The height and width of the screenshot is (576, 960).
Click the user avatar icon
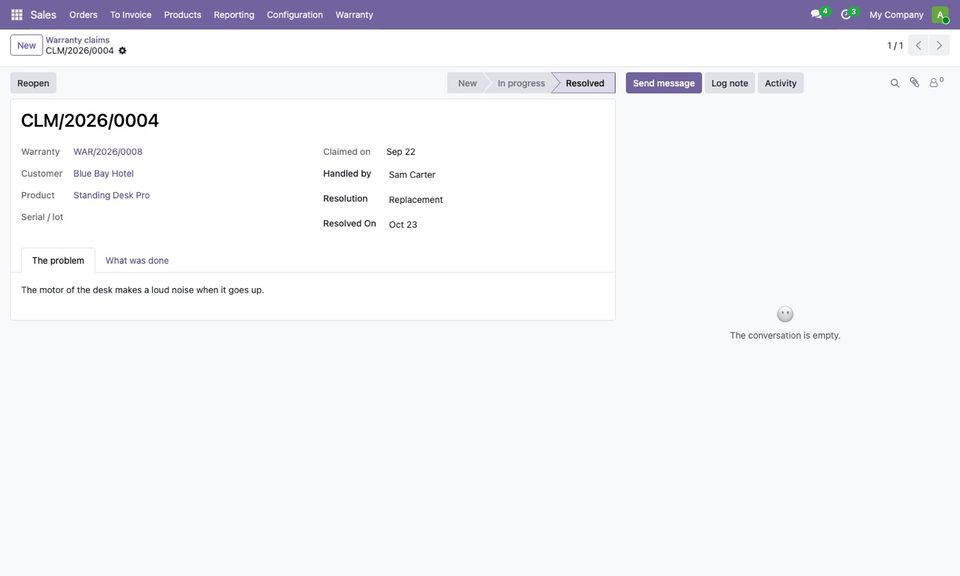click(x=940, y=15)
